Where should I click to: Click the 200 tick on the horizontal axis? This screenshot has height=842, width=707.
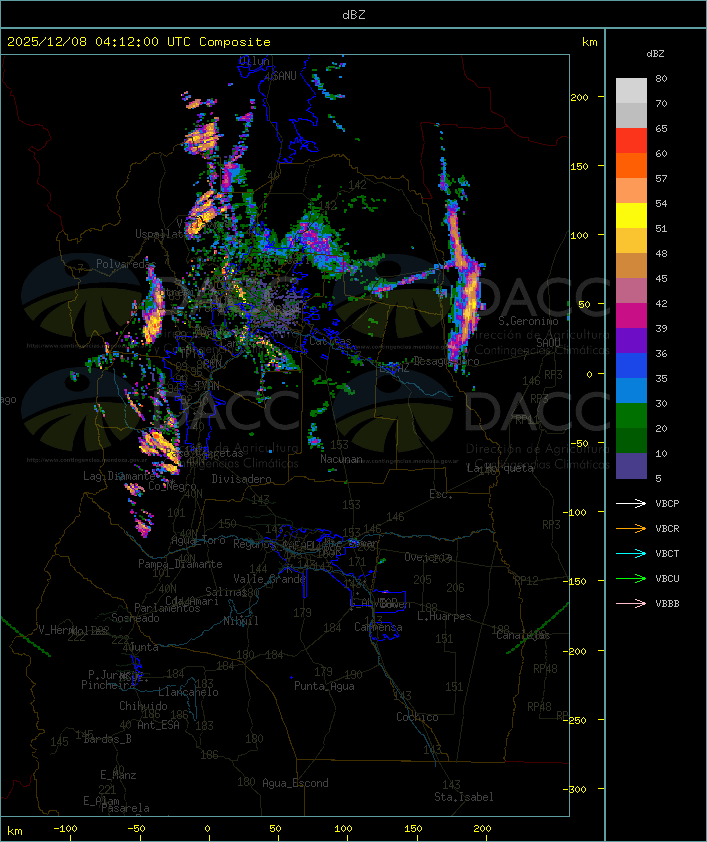(x=482, y=829)
